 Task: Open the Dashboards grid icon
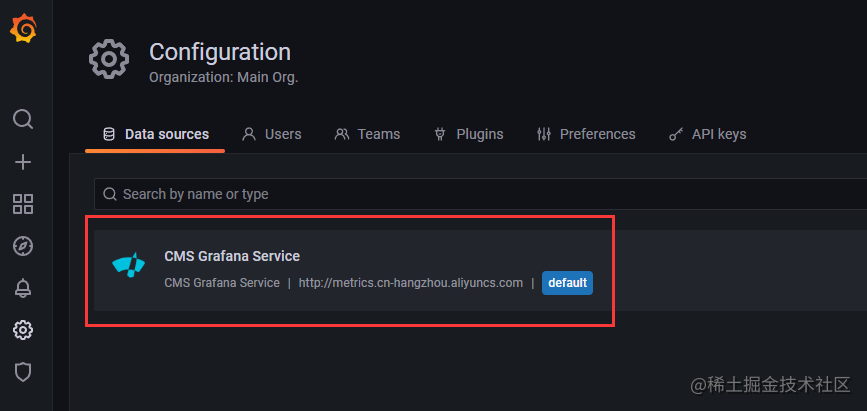point(23,204)
